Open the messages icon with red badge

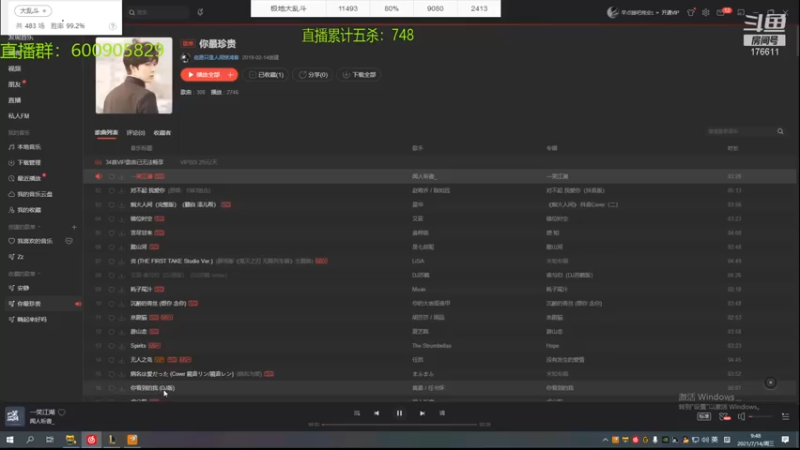pos(721,12)
